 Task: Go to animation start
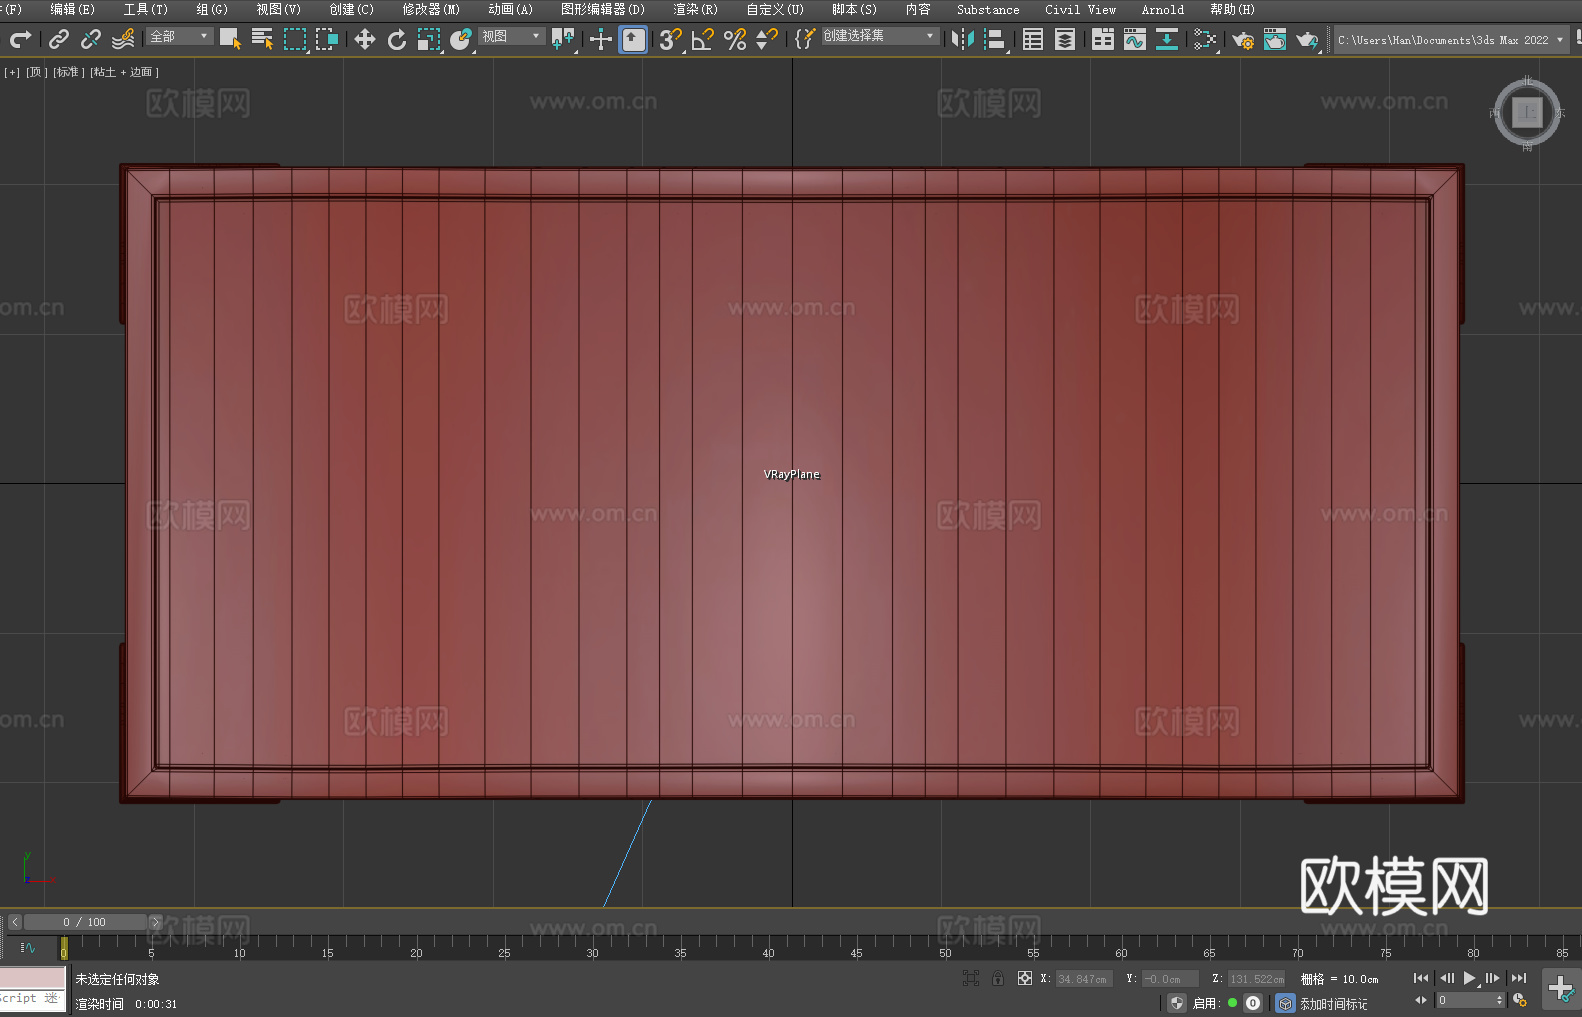point(1421,978)
